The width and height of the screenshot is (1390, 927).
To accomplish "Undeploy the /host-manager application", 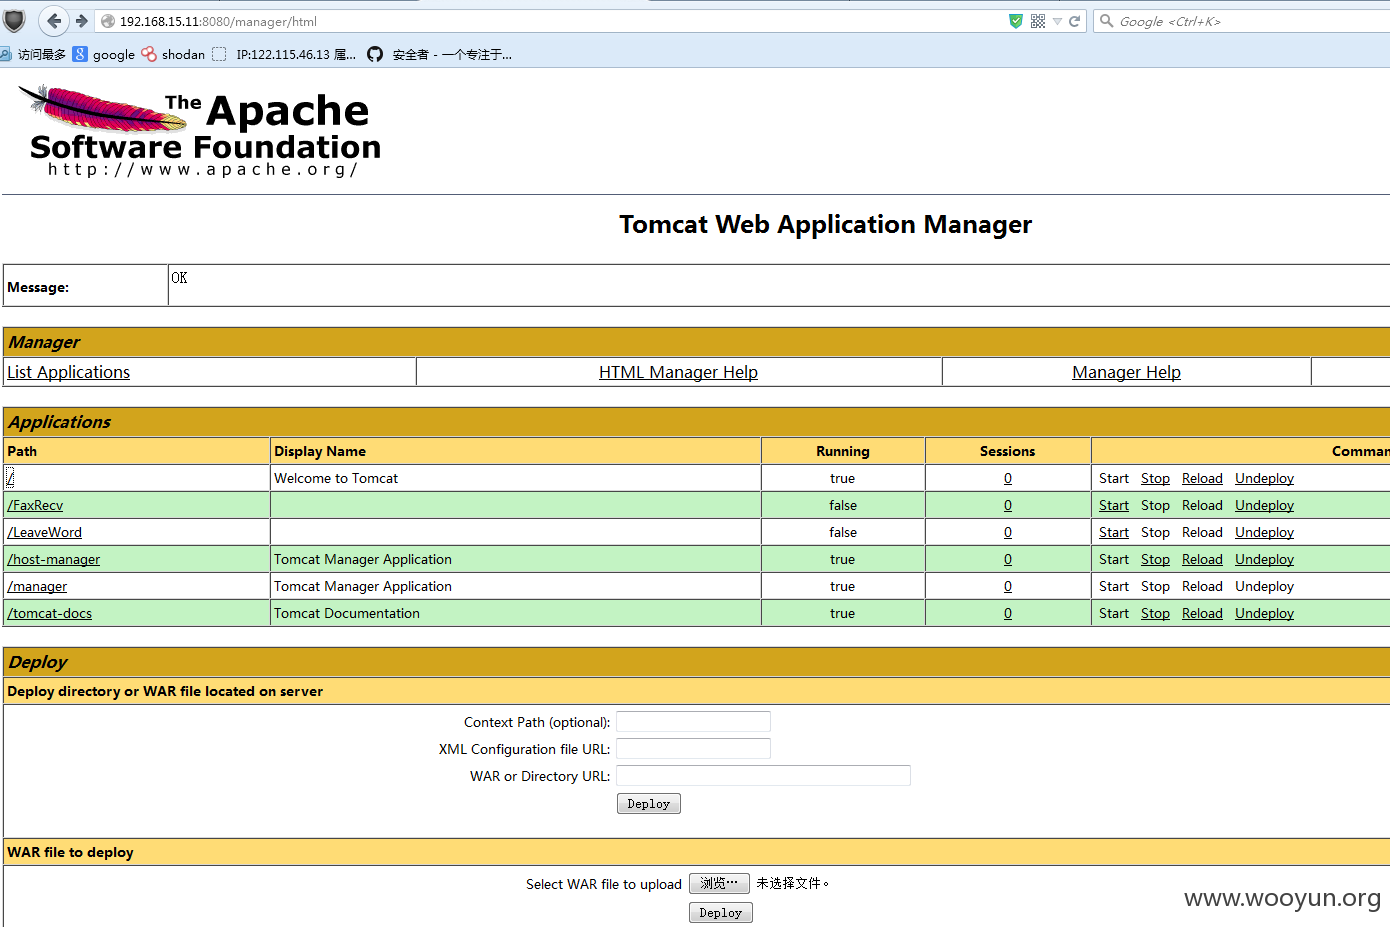I will tap(1264, 559).
